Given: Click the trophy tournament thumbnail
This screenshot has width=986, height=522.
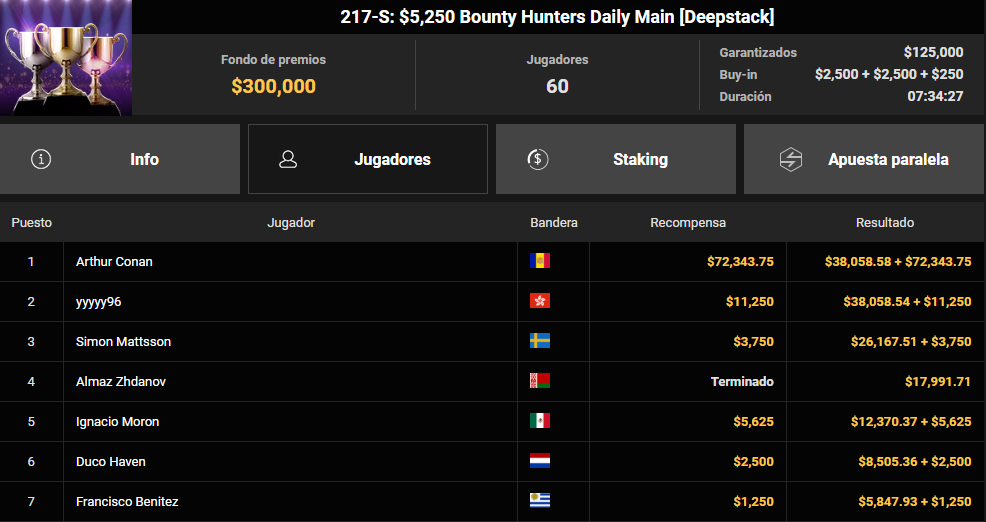Looking at the screenshot, I should point(66,58).
